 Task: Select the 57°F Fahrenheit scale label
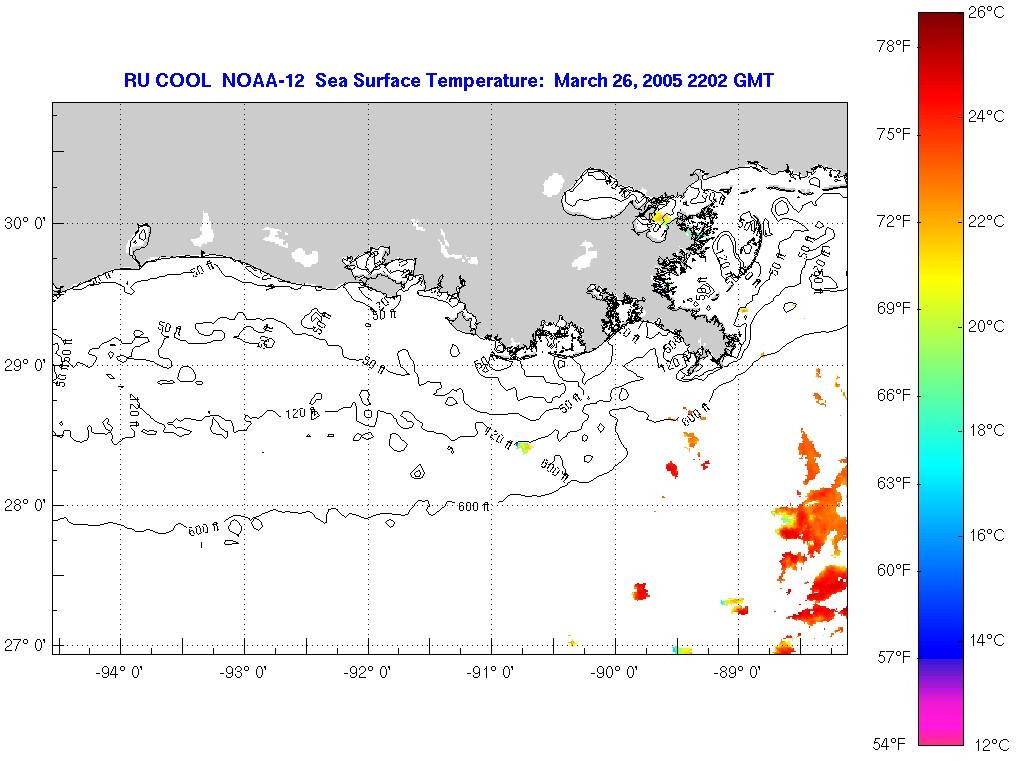[894, 658]
